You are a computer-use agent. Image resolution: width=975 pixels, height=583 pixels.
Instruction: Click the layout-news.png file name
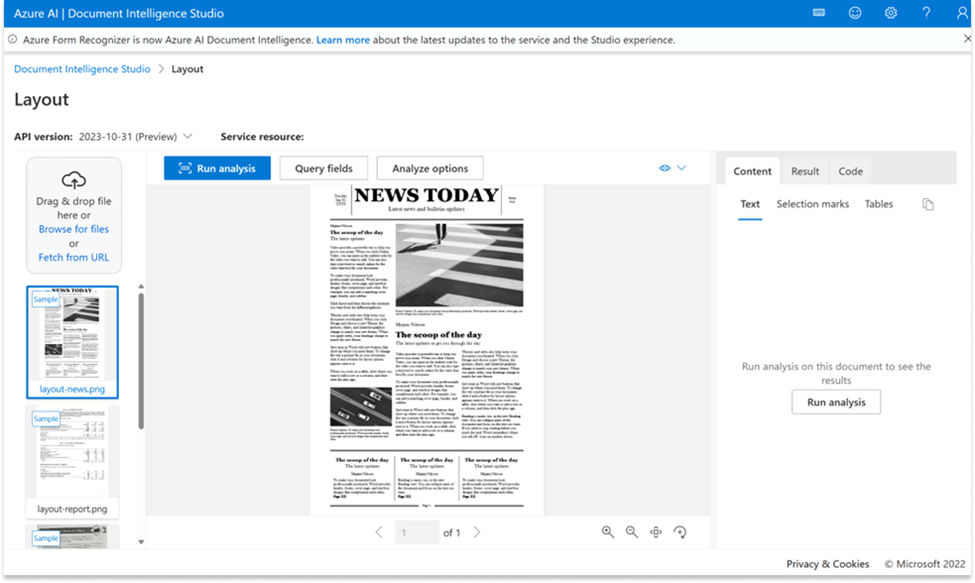click(72, 390)
